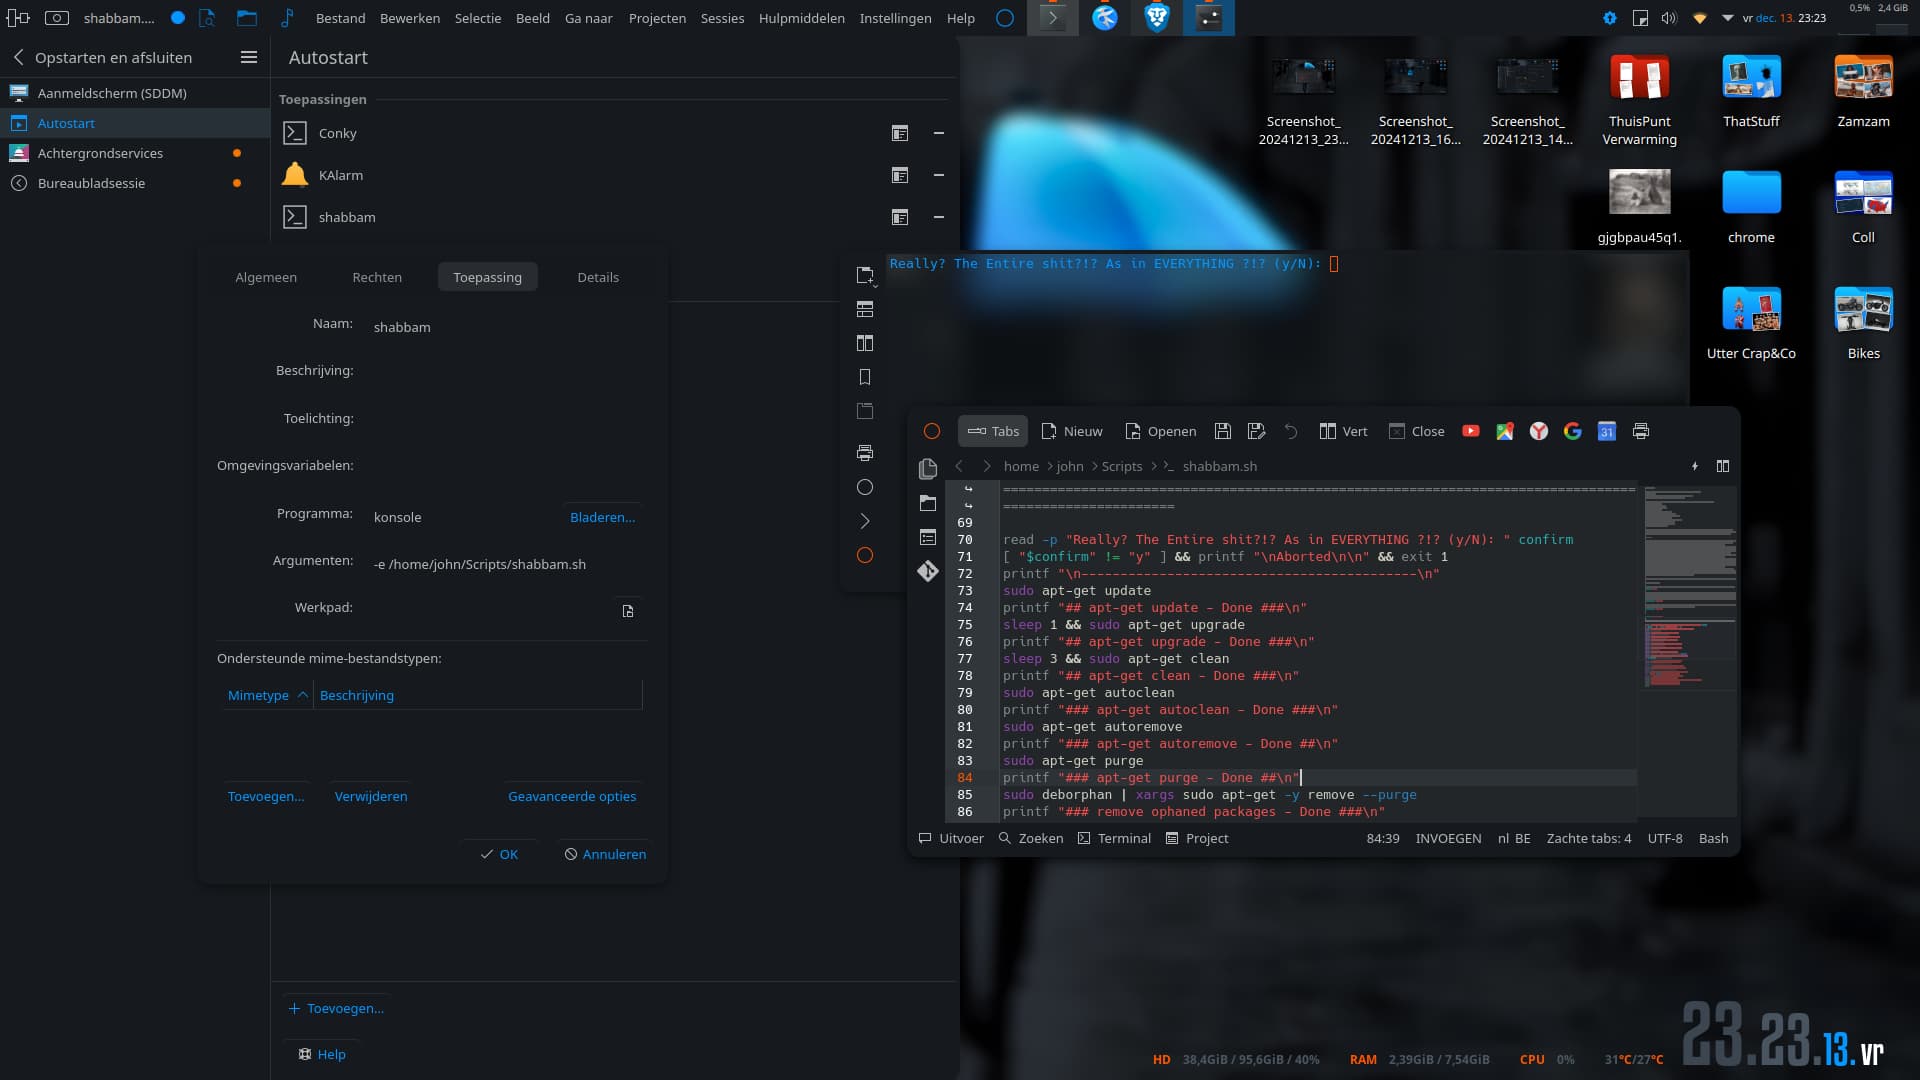Viewport: 1920px width, 1080px height.
Task: Go back with Opstarten en afsluiten arrow
Action: (18, 57)
